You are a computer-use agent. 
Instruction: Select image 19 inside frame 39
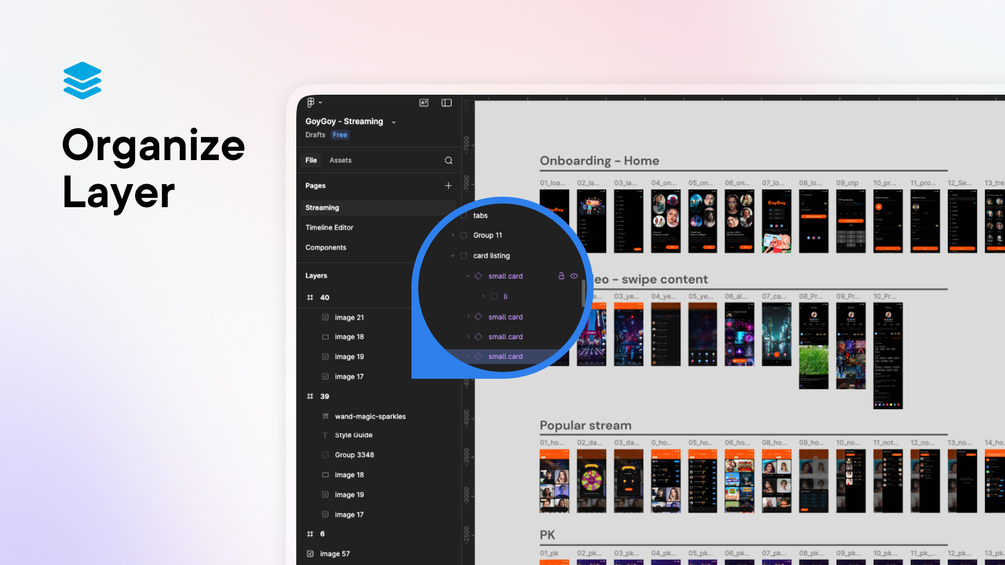coord(349,495)
